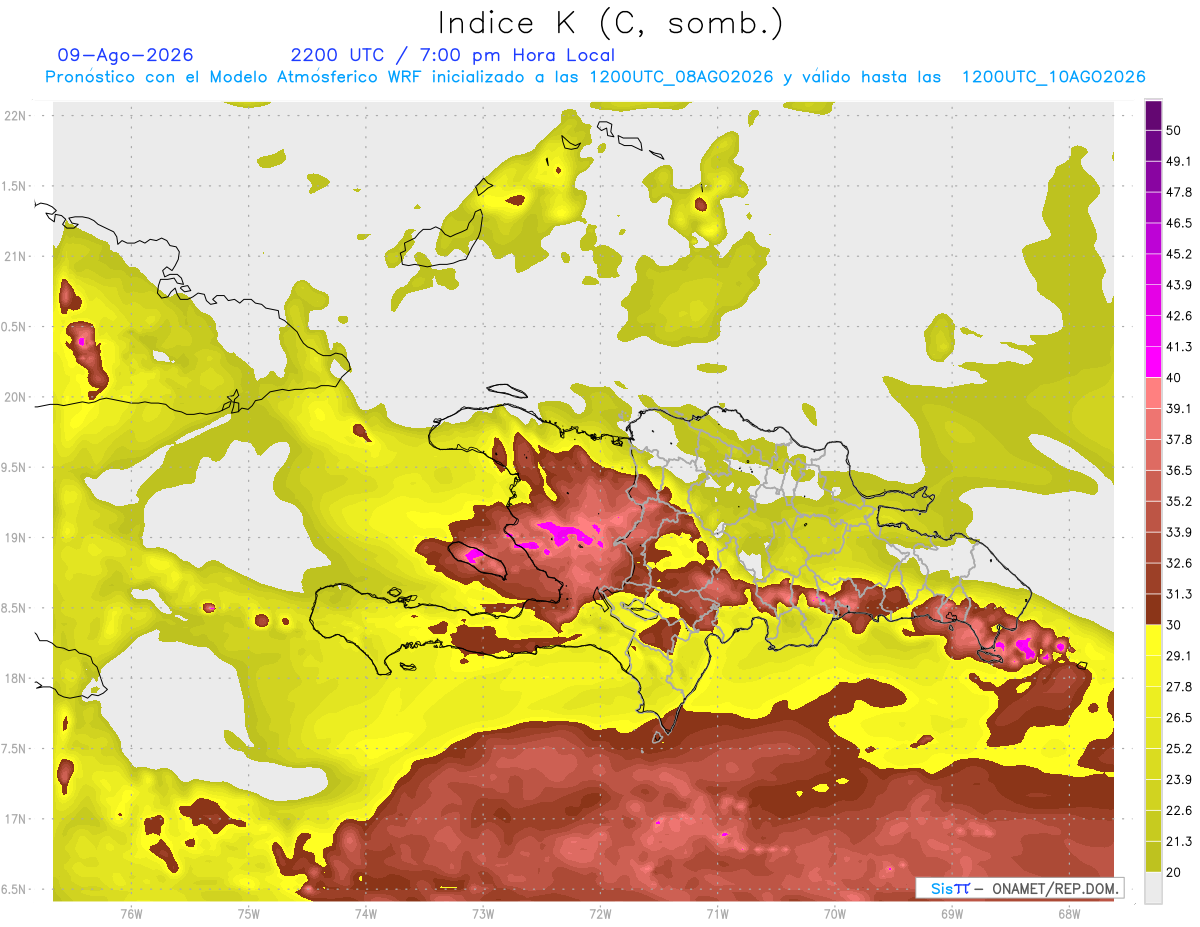Click the colorbar label '30'
The height and width of the screenshot is (927, 1200).
[x=1174, y=625]
